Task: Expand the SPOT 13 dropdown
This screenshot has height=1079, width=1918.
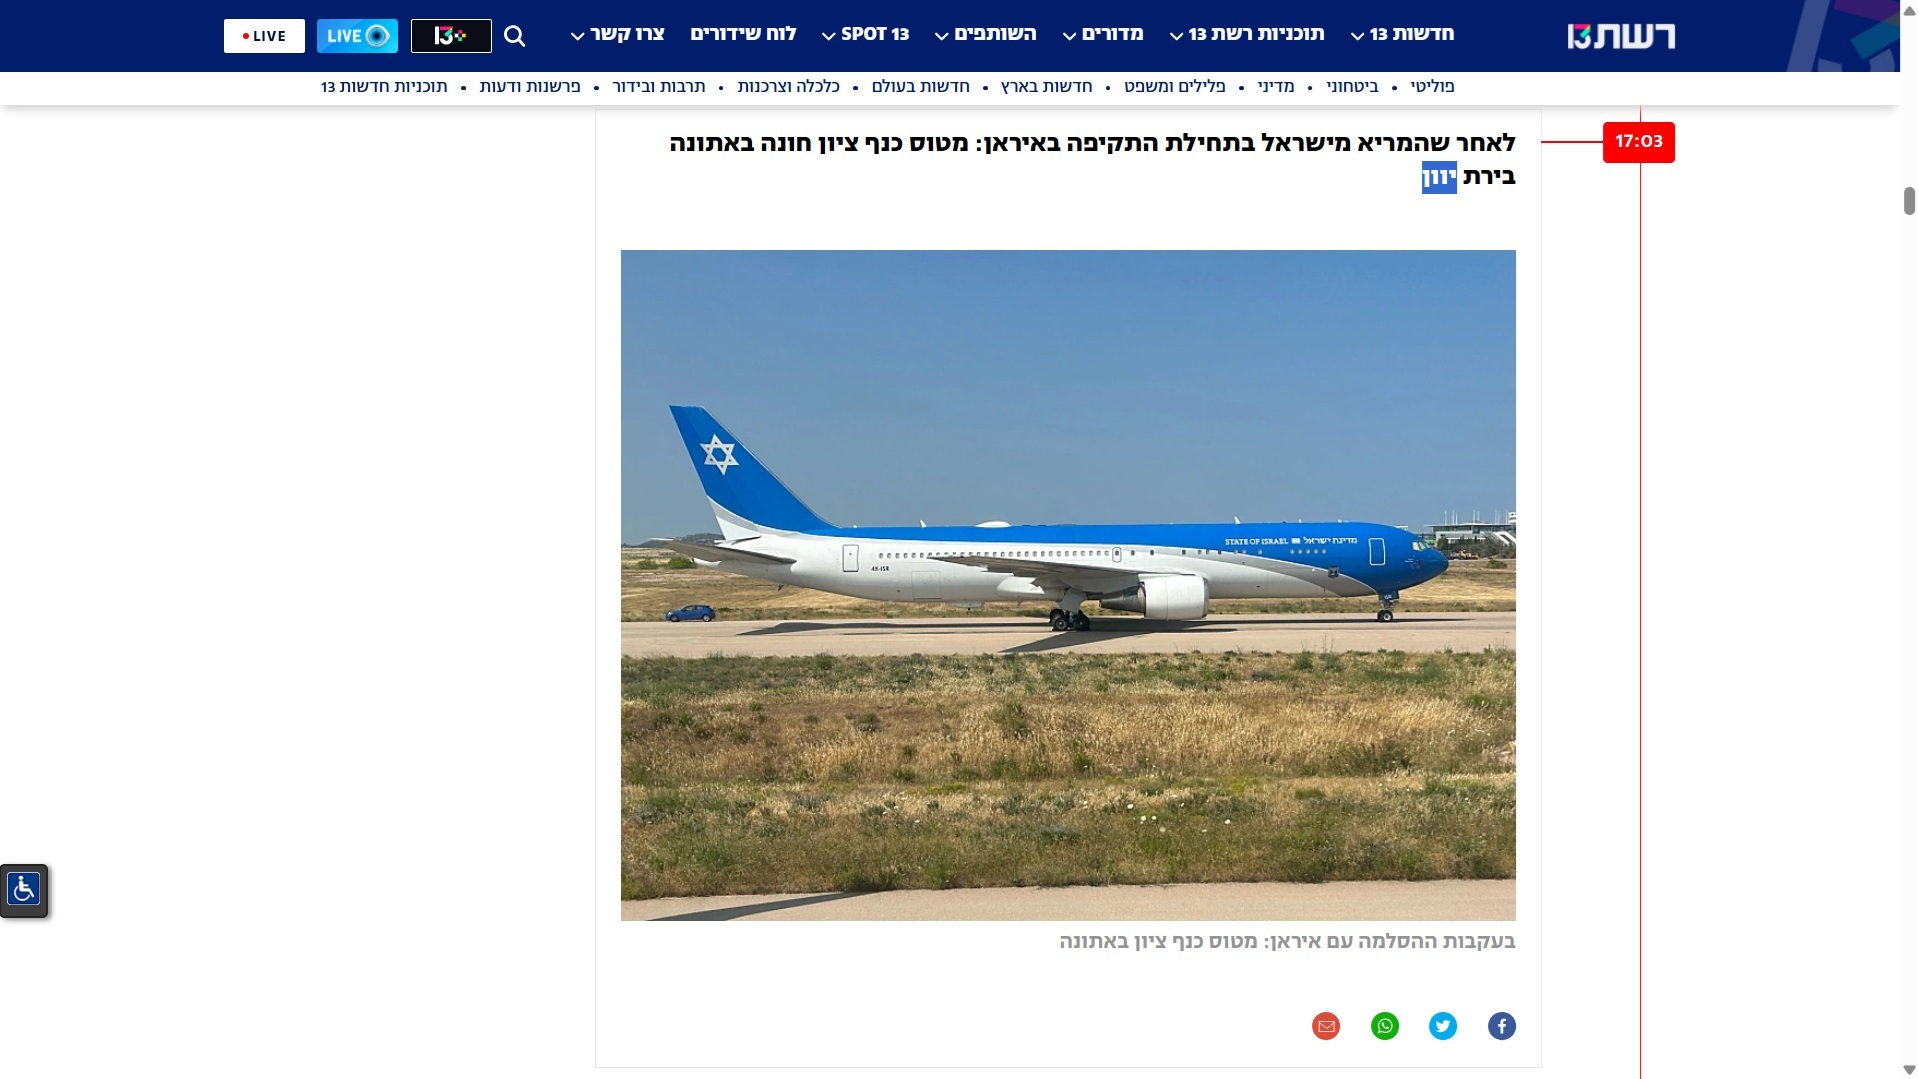Action: pyautogui.click(x=865, y=34)
